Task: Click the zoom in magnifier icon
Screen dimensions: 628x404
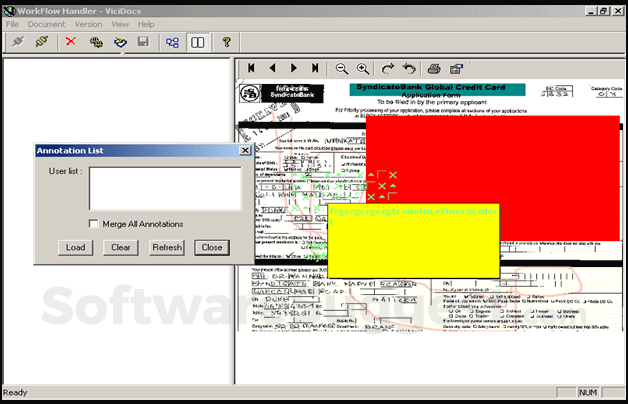Action: 363,69
